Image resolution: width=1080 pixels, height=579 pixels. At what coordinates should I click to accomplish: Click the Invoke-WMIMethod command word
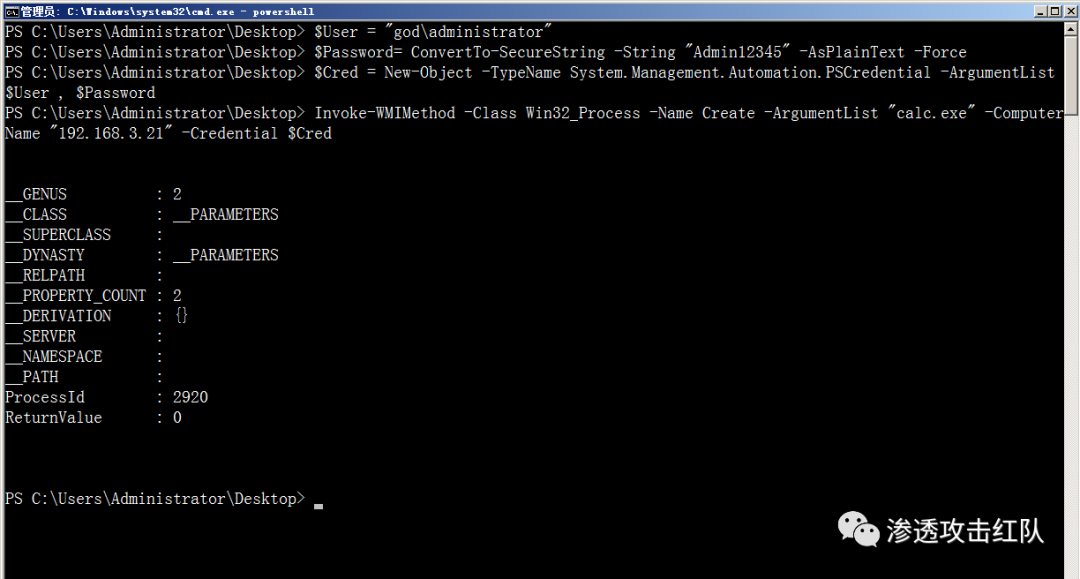[384, 113]
